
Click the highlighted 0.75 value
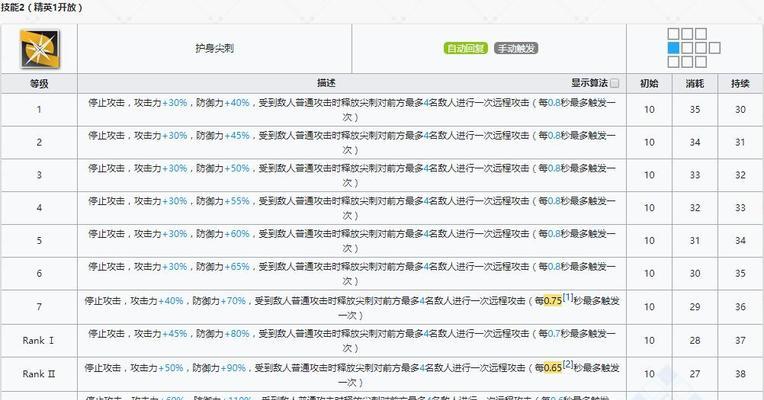click(553, 301)
